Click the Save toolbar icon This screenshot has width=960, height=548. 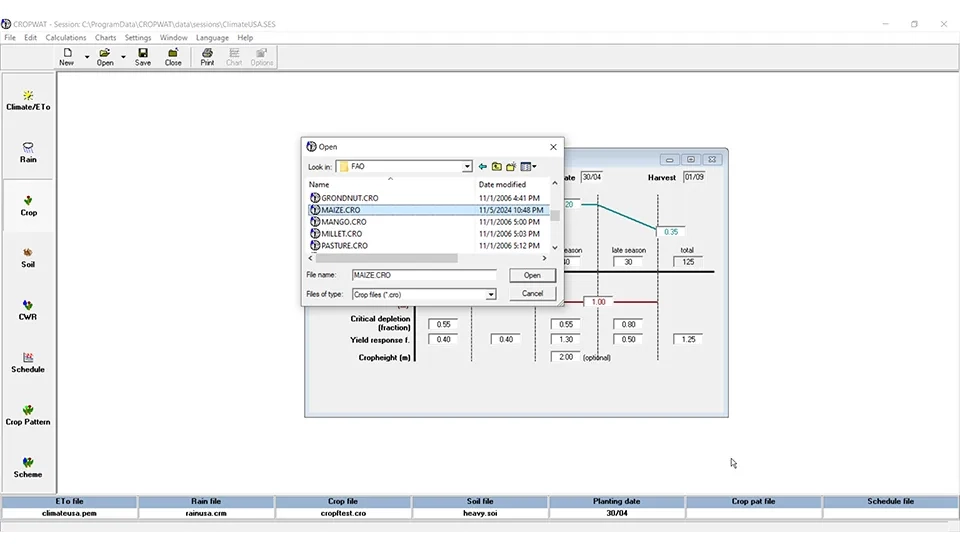[143, 56]
